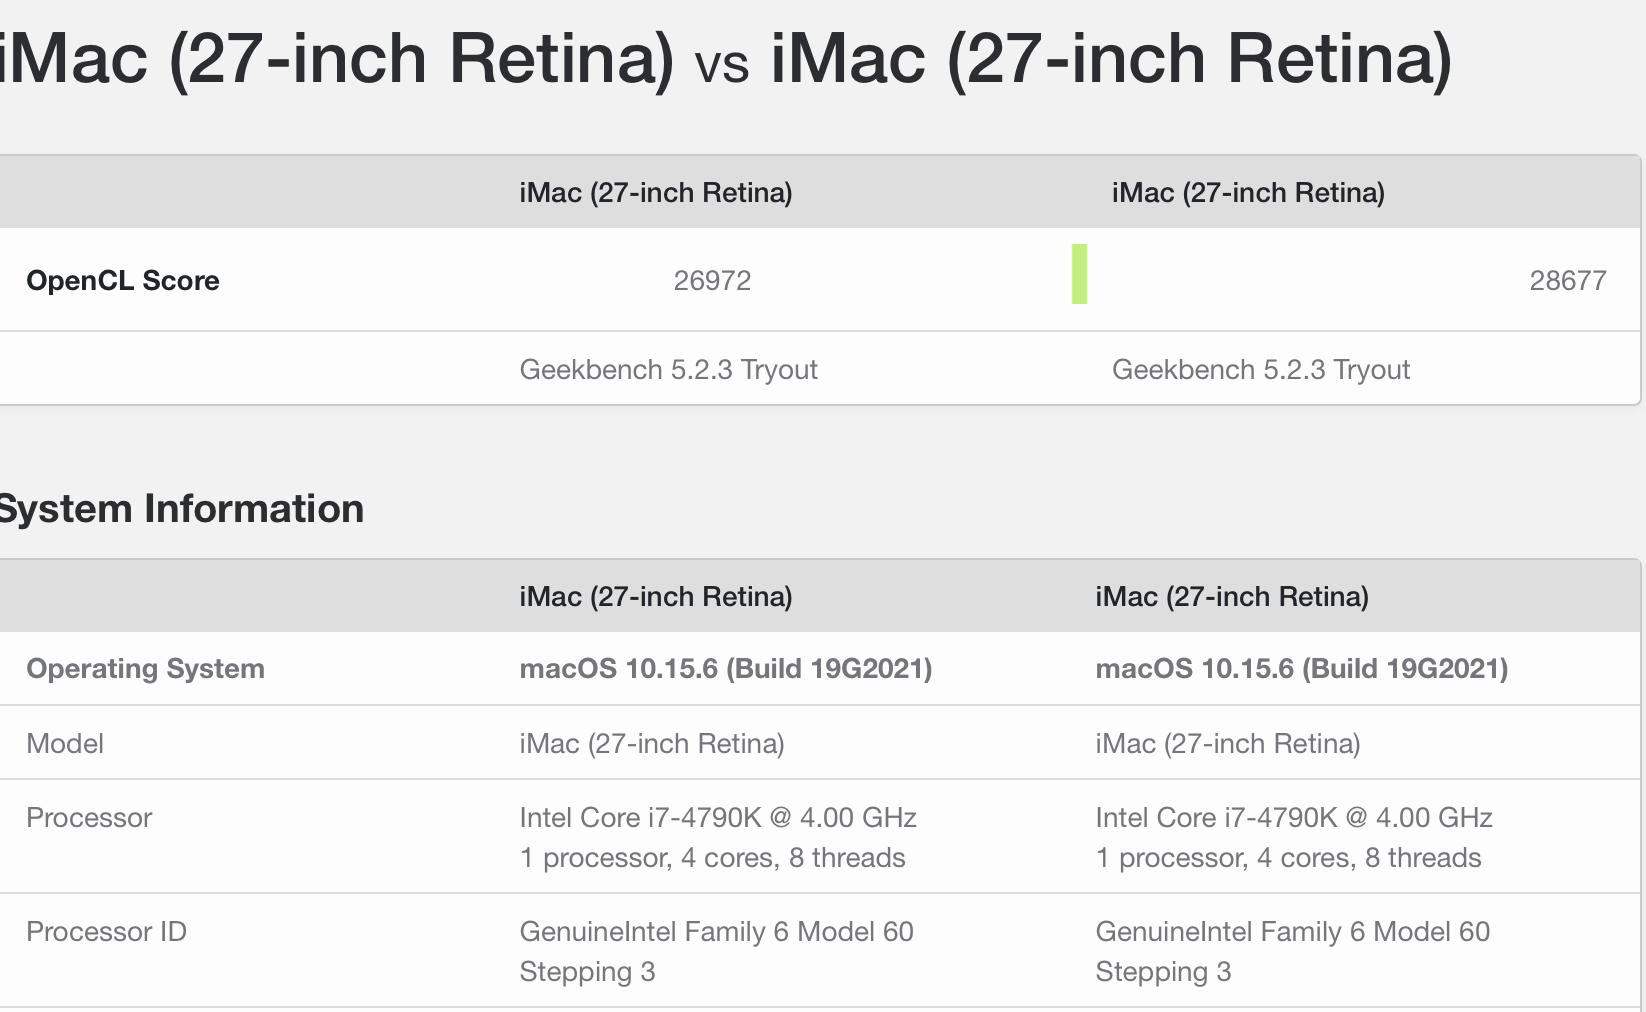Click the left macOS 10.15.6 build value
Image resolution: width=1646 pixels, height=1012 pixels.
pyautogui.click(x=725, y=669)
